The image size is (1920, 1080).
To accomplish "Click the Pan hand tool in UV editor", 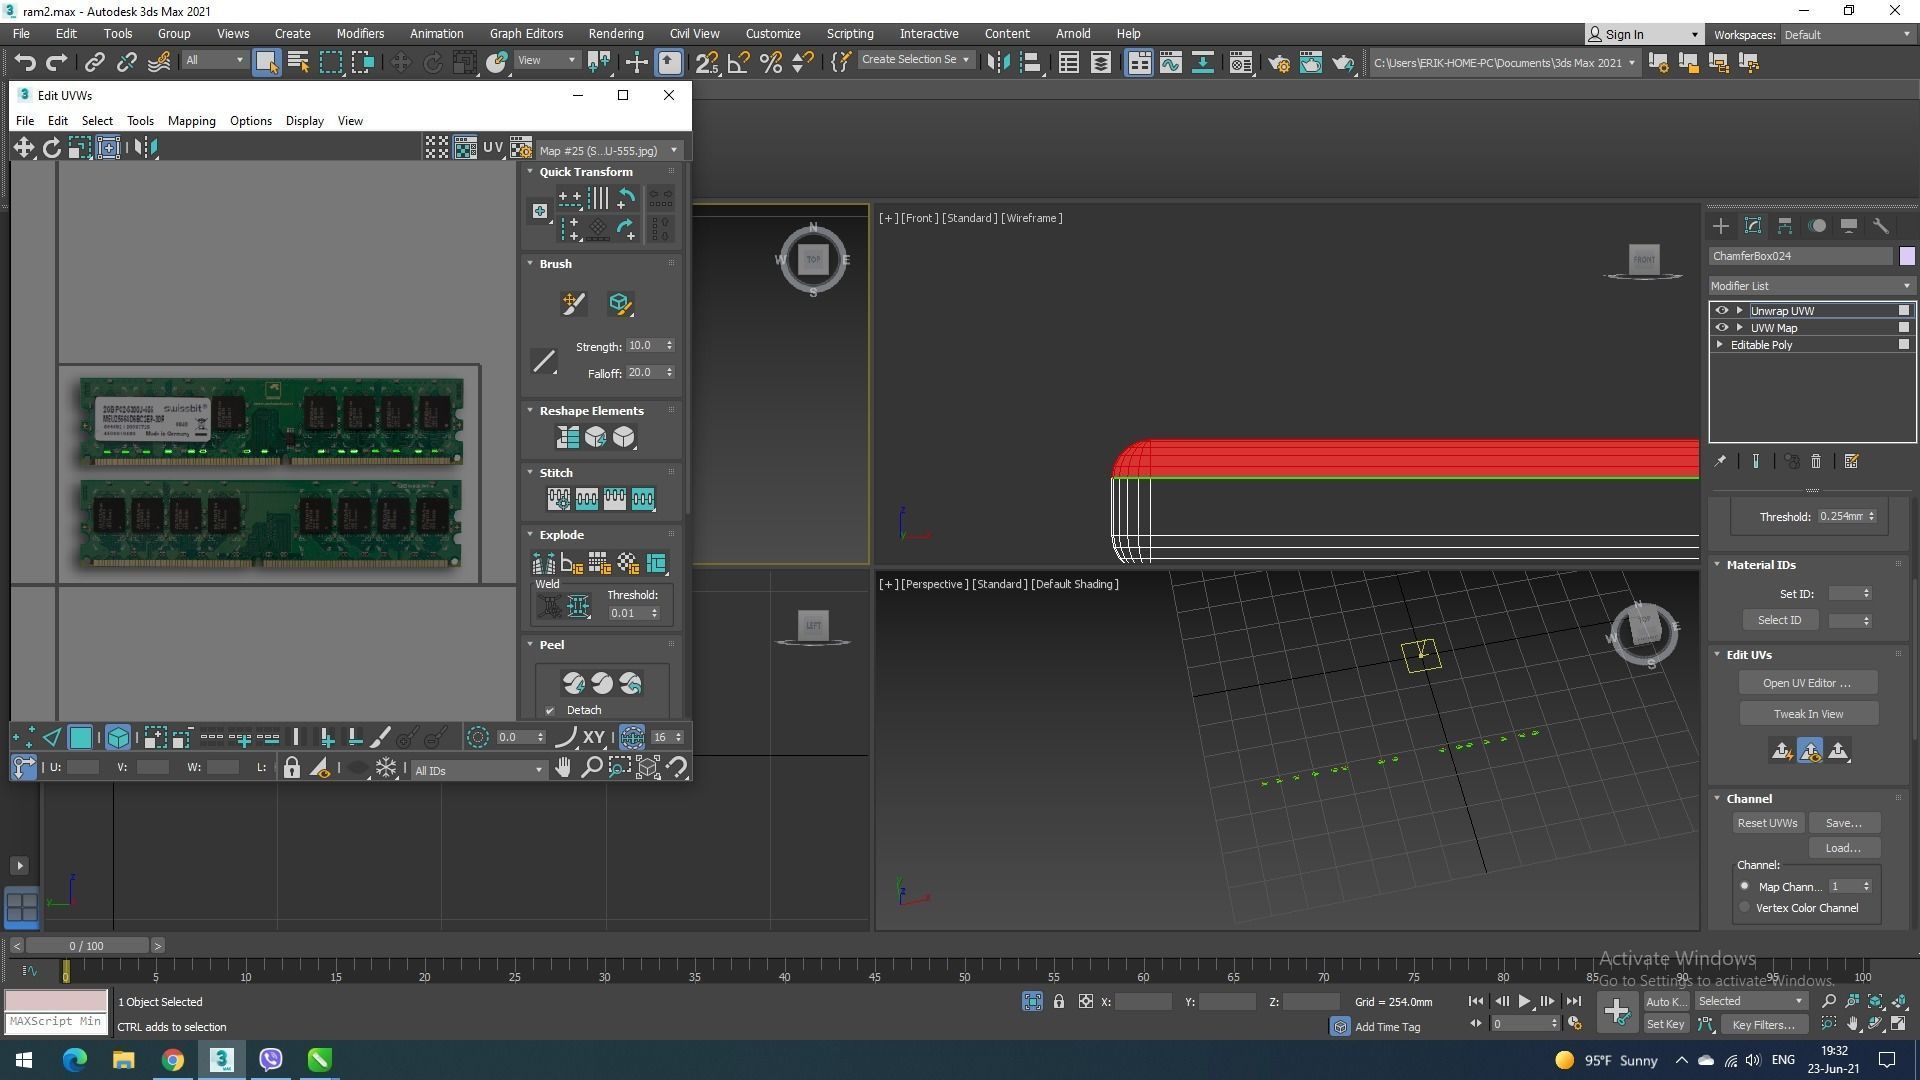I will [563, 767].
